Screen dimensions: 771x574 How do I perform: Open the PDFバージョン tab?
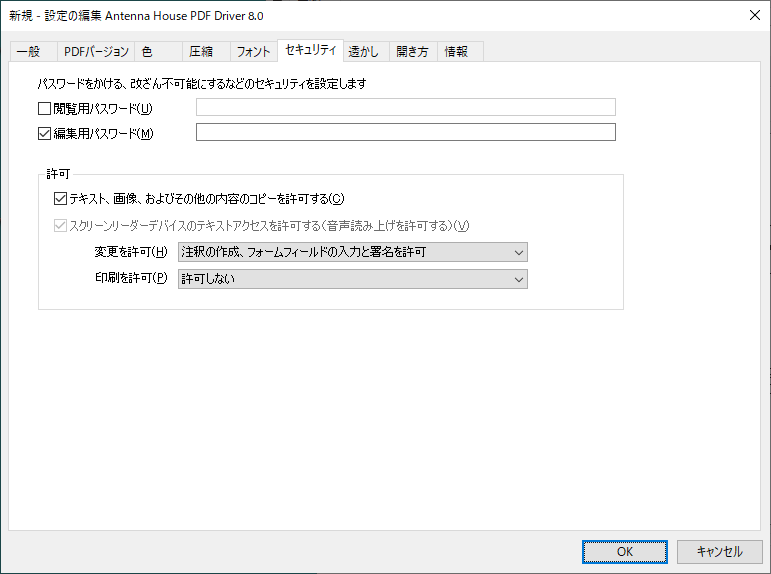click(96, 52)
